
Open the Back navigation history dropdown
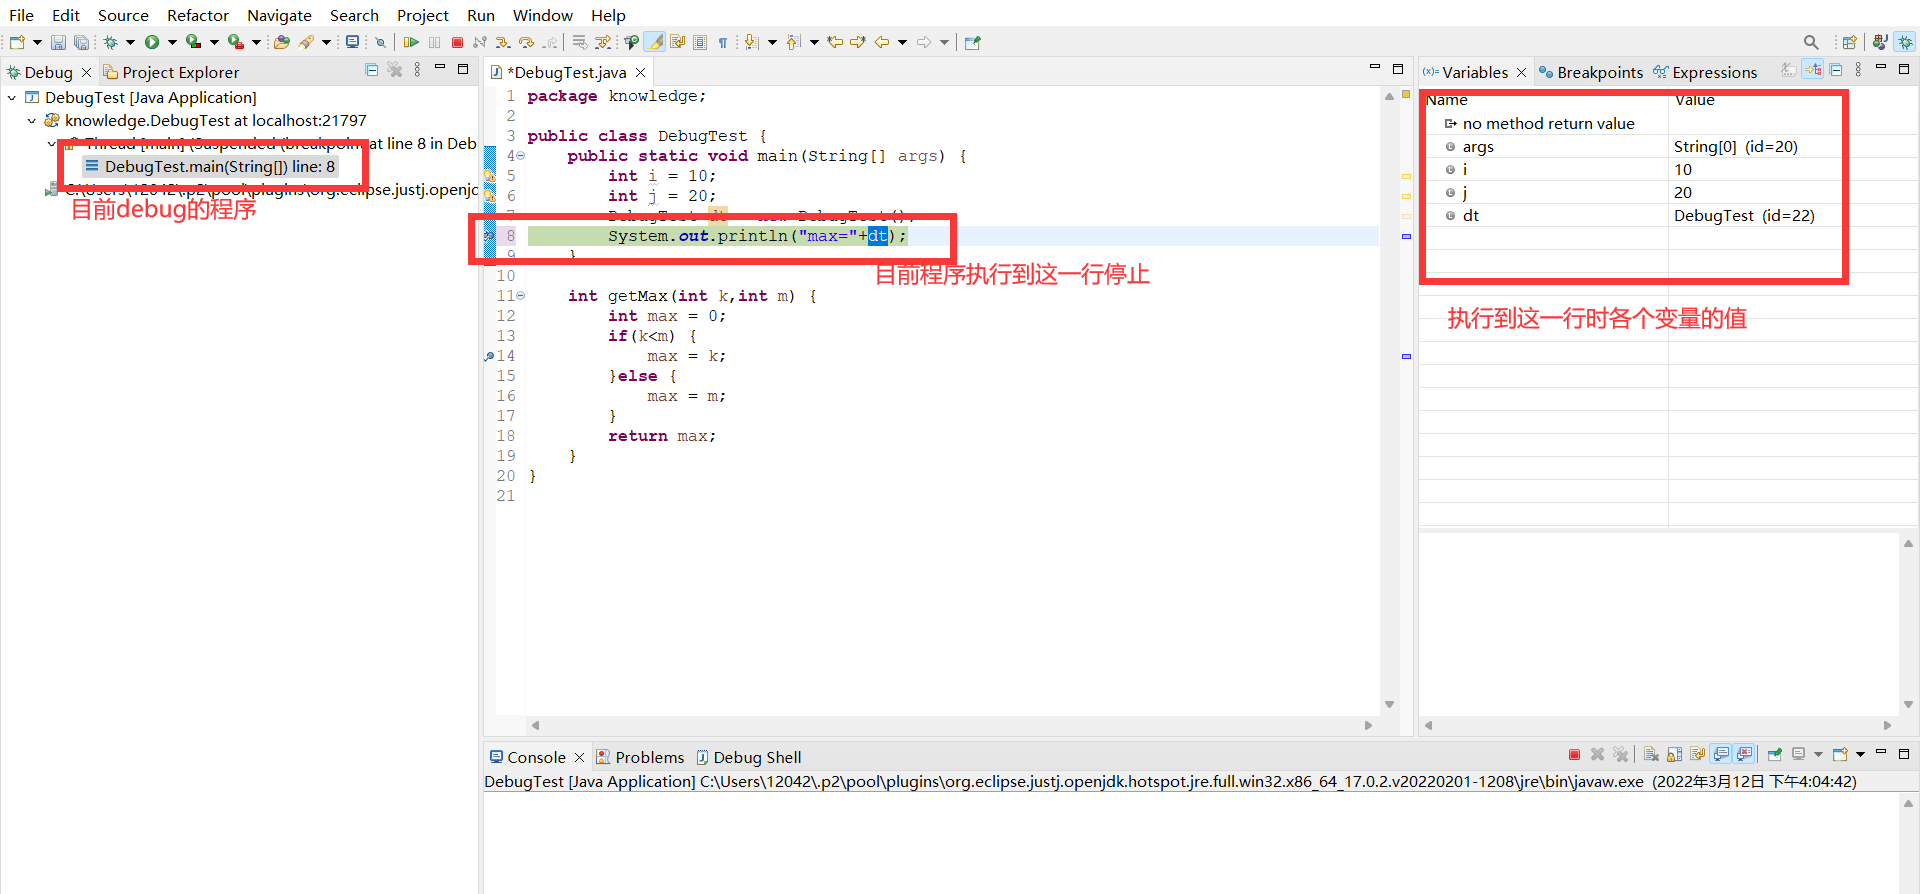coord(902,42)
